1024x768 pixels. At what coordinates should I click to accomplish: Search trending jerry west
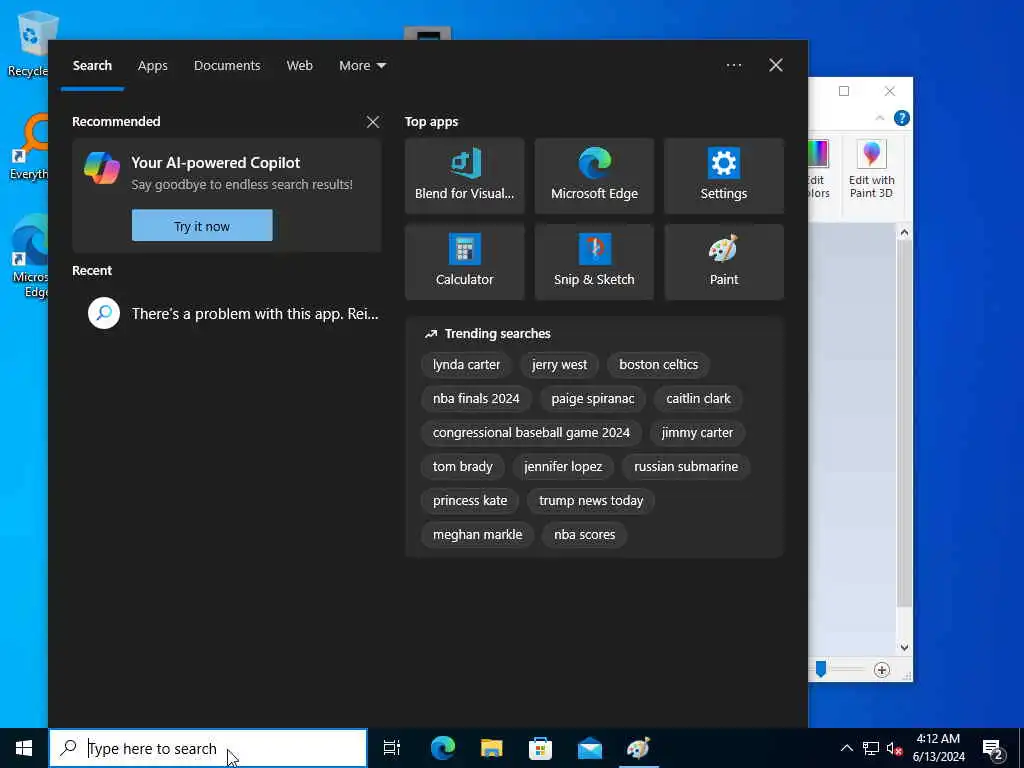[x=559, y=364]
